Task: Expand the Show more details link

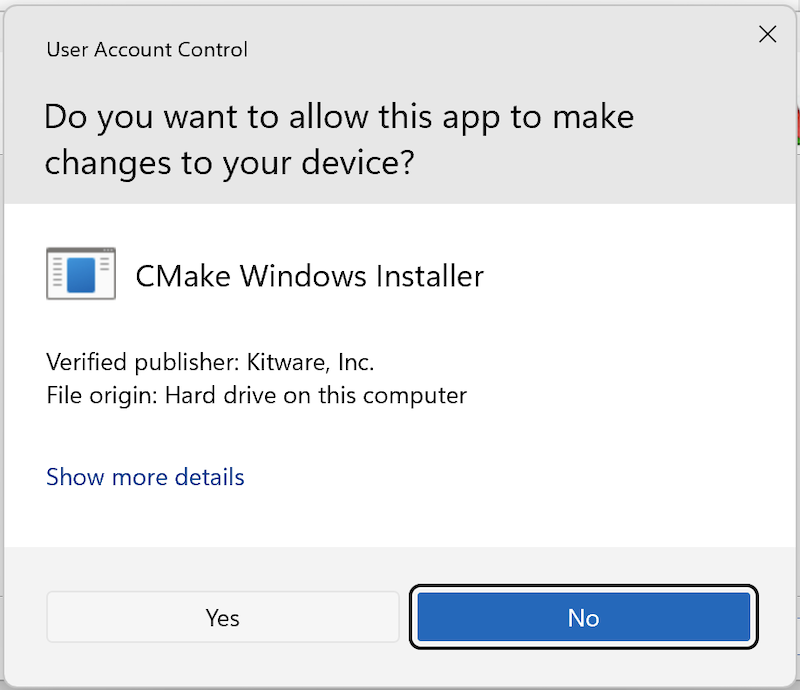Action: [145, 477]
